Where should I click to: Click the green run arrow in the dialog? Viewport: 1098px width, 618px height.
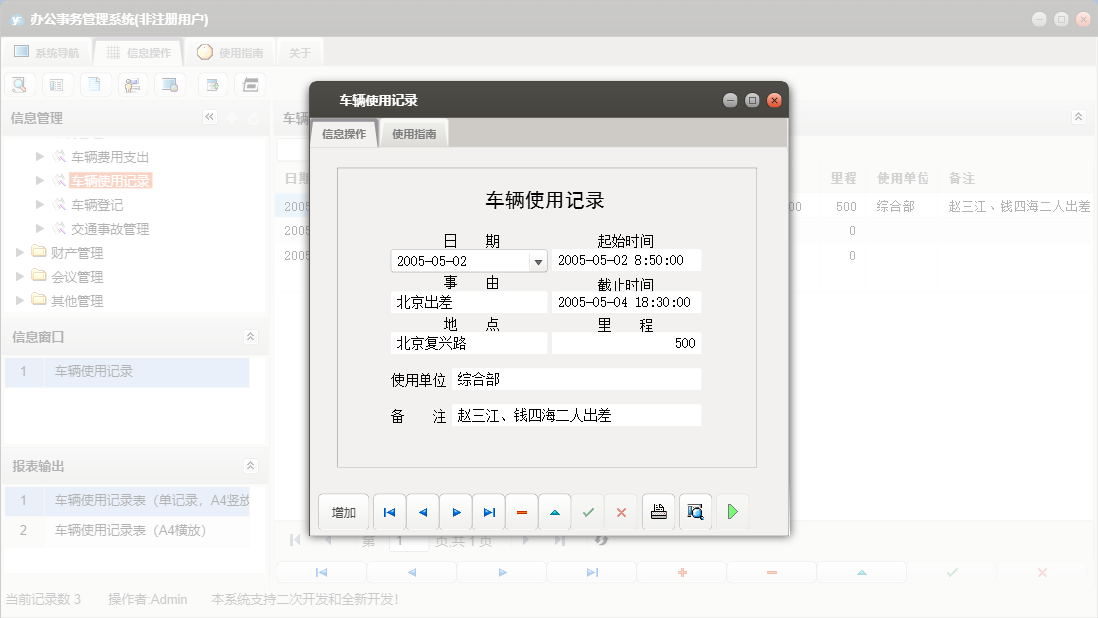pos(731,511)
